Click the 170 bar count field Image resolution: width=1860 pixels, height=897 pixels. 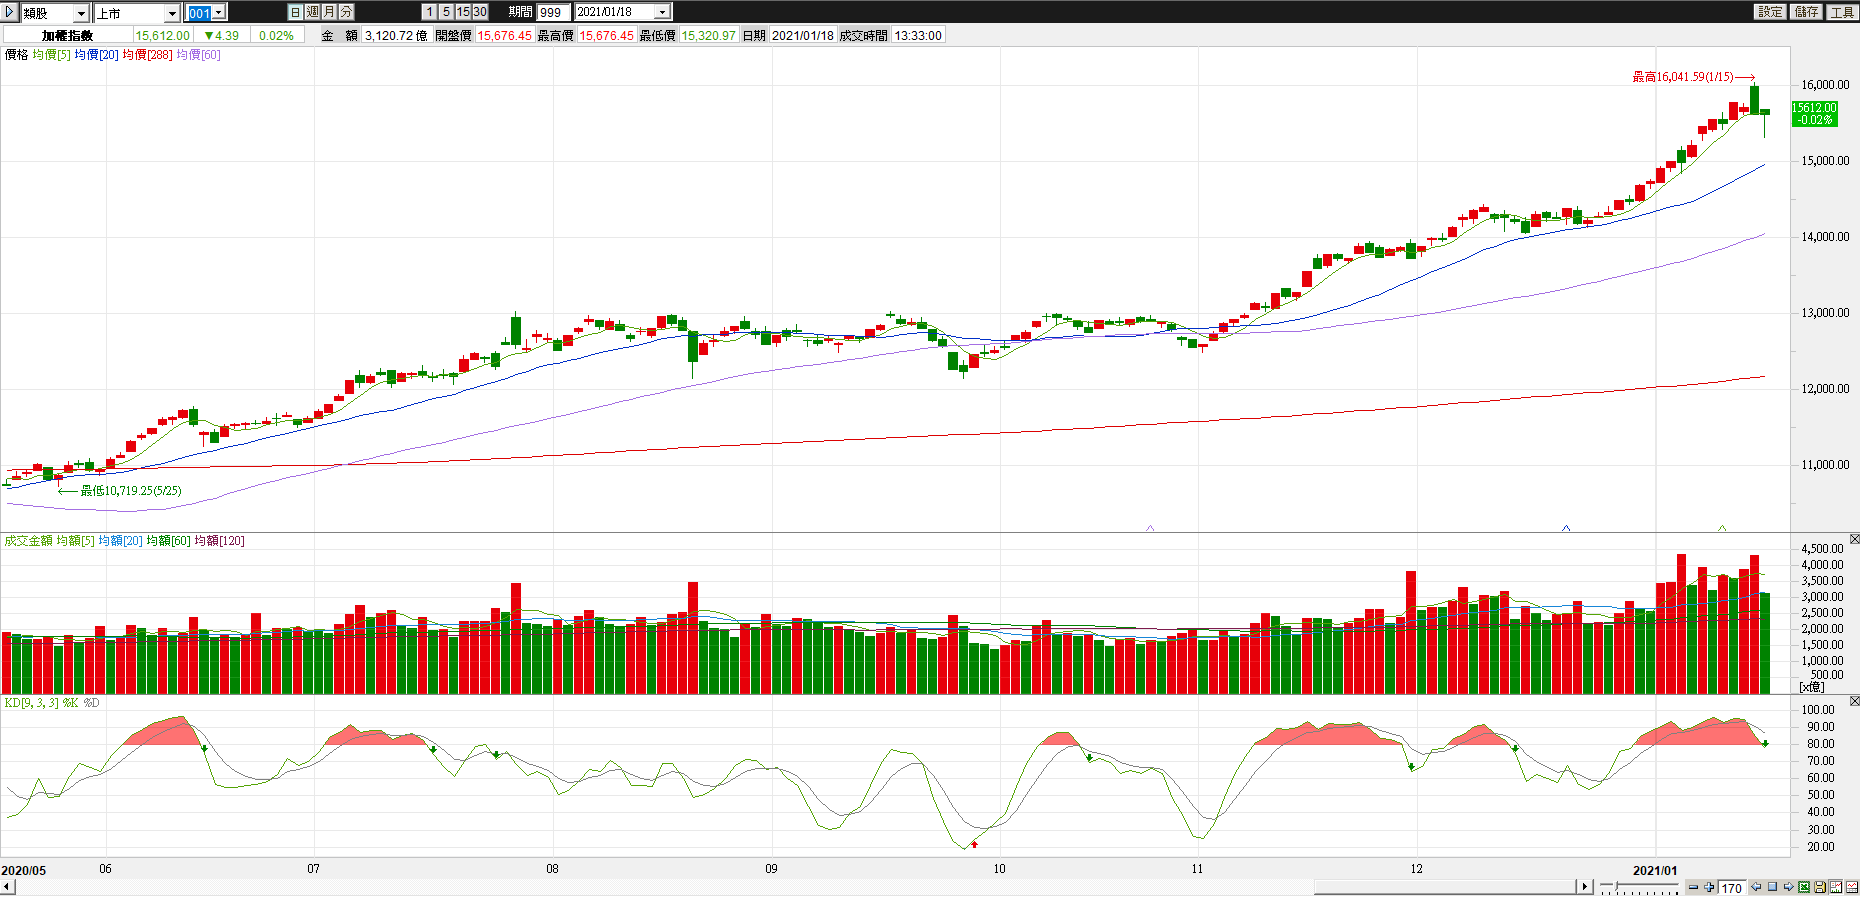(1732, 888)
